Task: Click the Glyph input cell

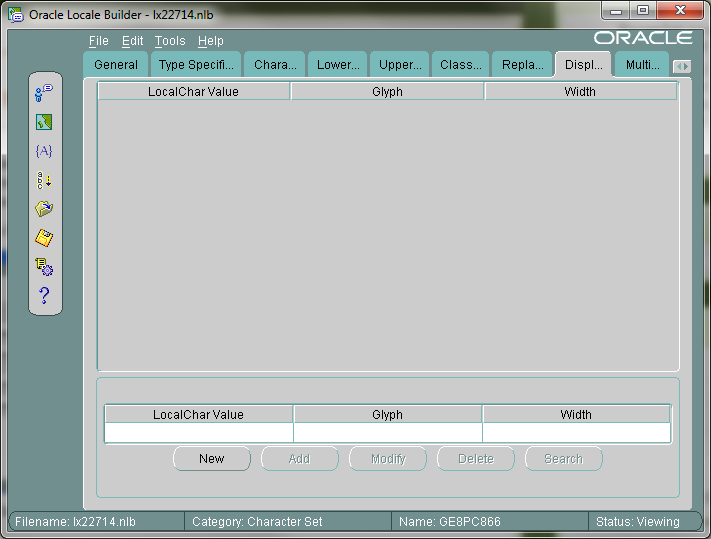Action: point(387,433)
